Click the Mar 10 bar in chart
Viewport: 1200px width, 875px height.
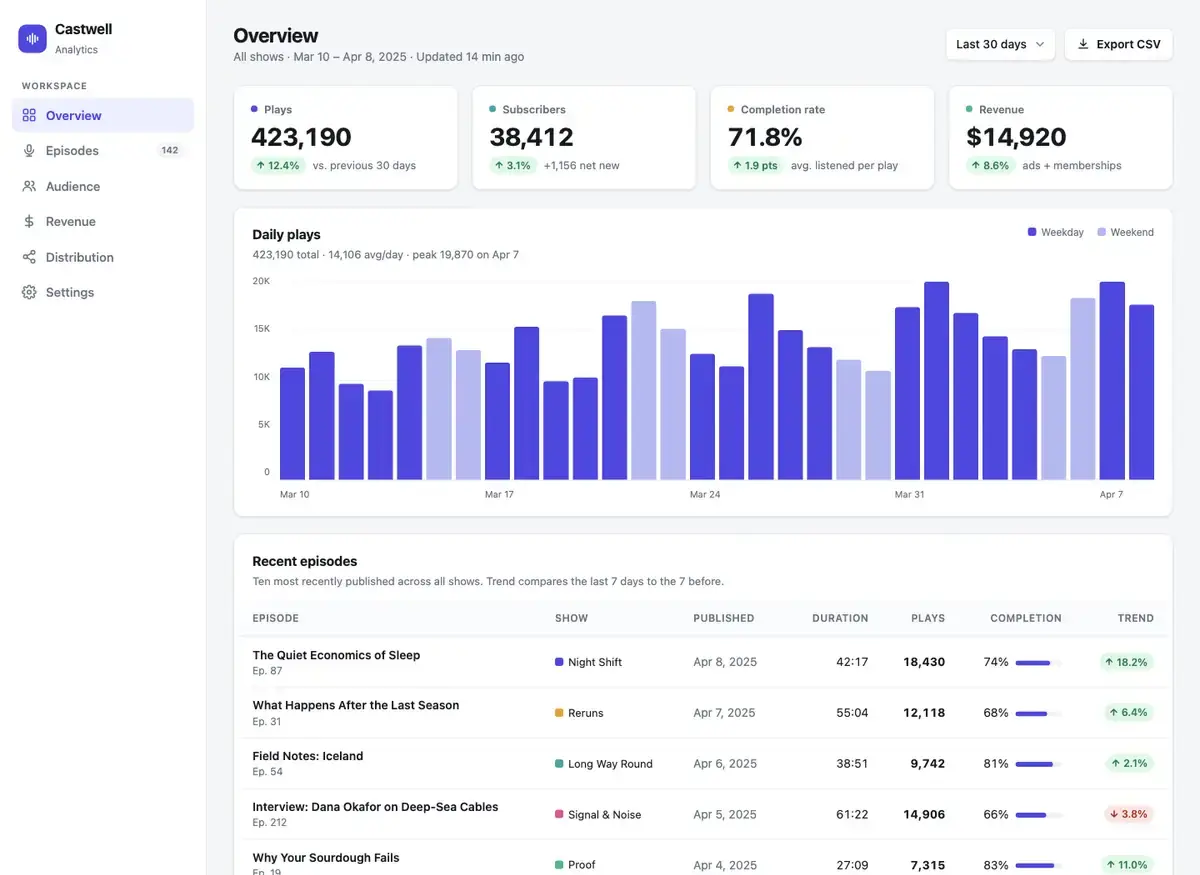[292, 424]
